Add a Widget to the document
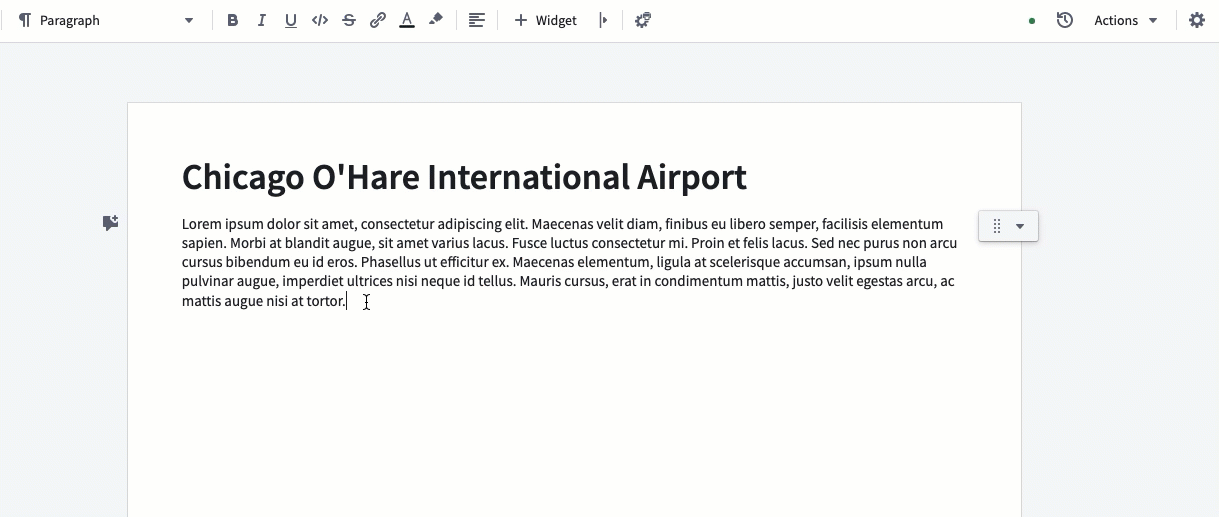 [545, 20]
